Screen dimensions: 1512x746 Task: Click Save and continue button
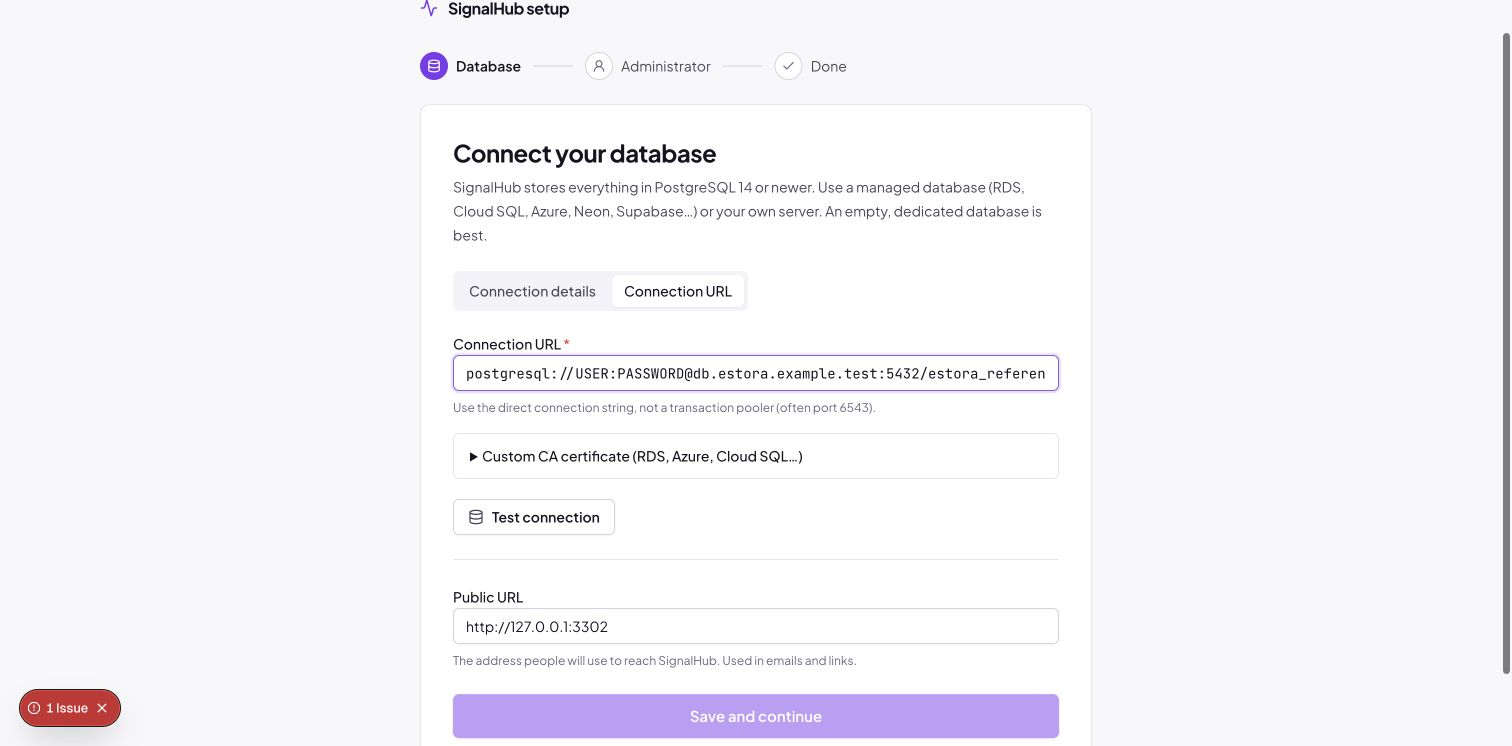[x=756, y=716]
